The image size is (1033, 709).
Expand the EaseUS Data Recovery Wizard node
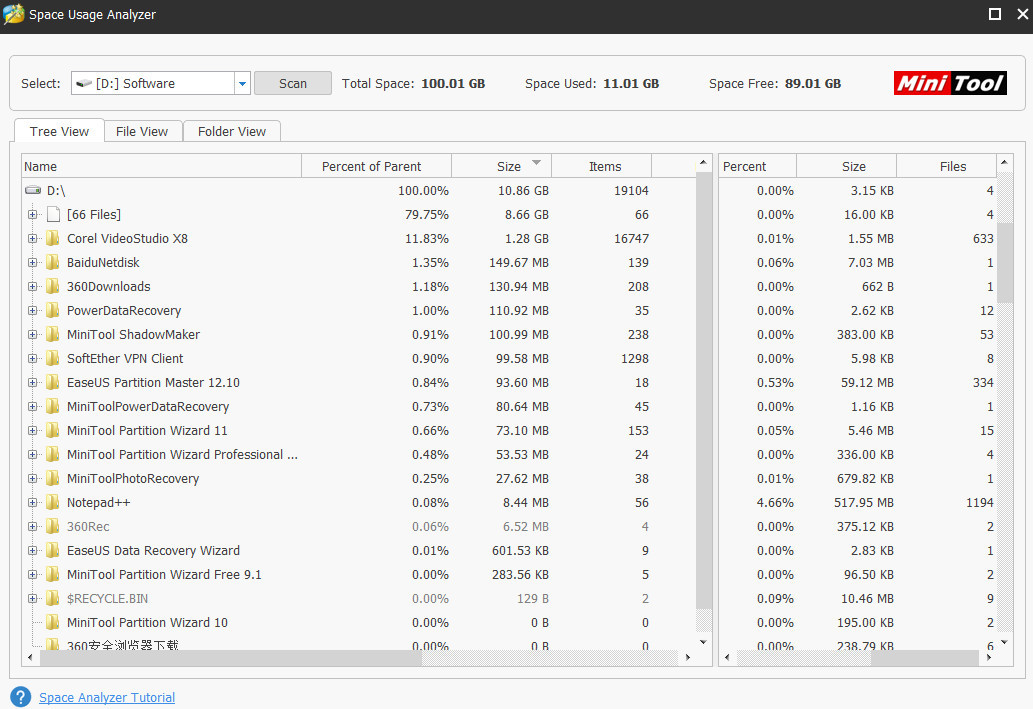coord(32,551)
